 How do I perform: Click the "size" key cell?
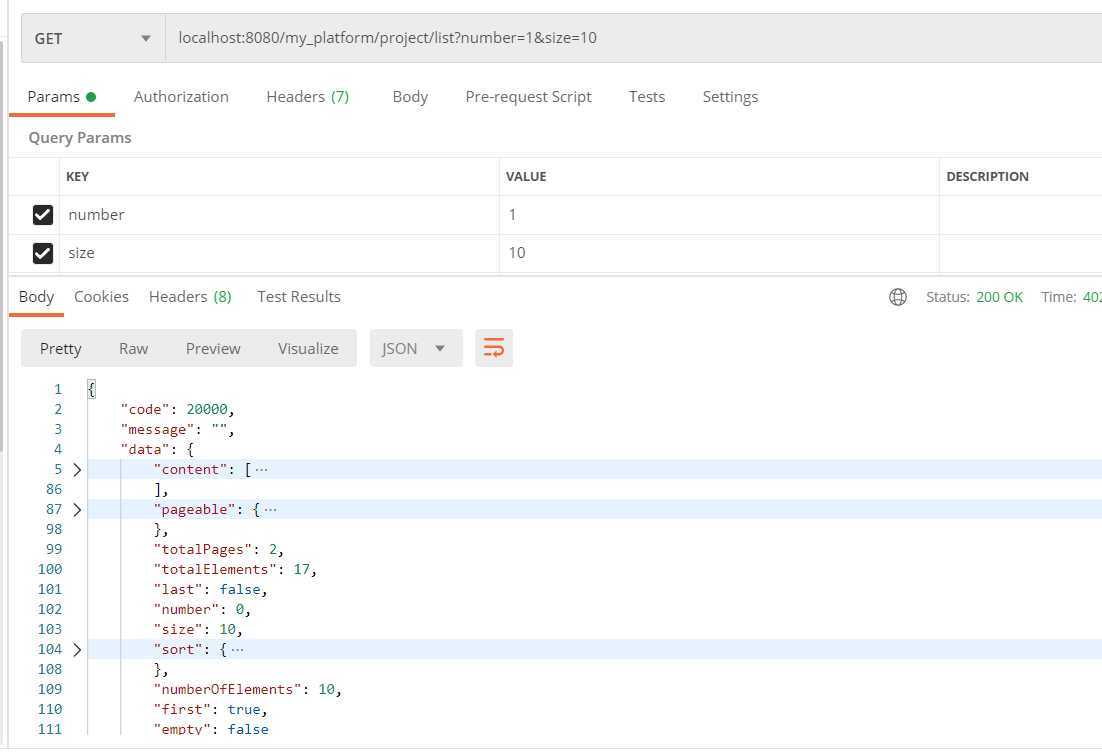pyautogui.click(x=279, y=253)
